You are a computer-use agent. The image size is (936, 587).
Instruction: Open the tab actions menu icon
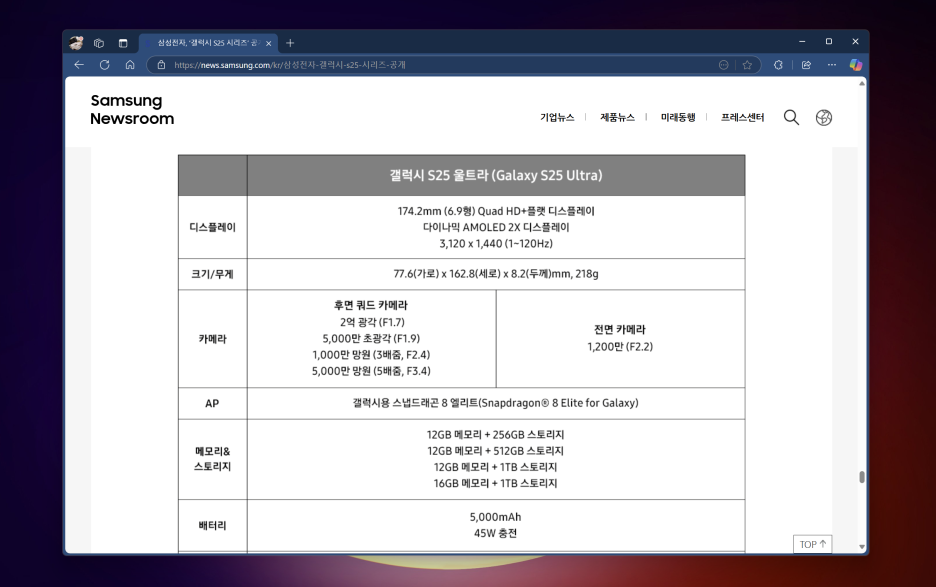[x=123, y=43]
